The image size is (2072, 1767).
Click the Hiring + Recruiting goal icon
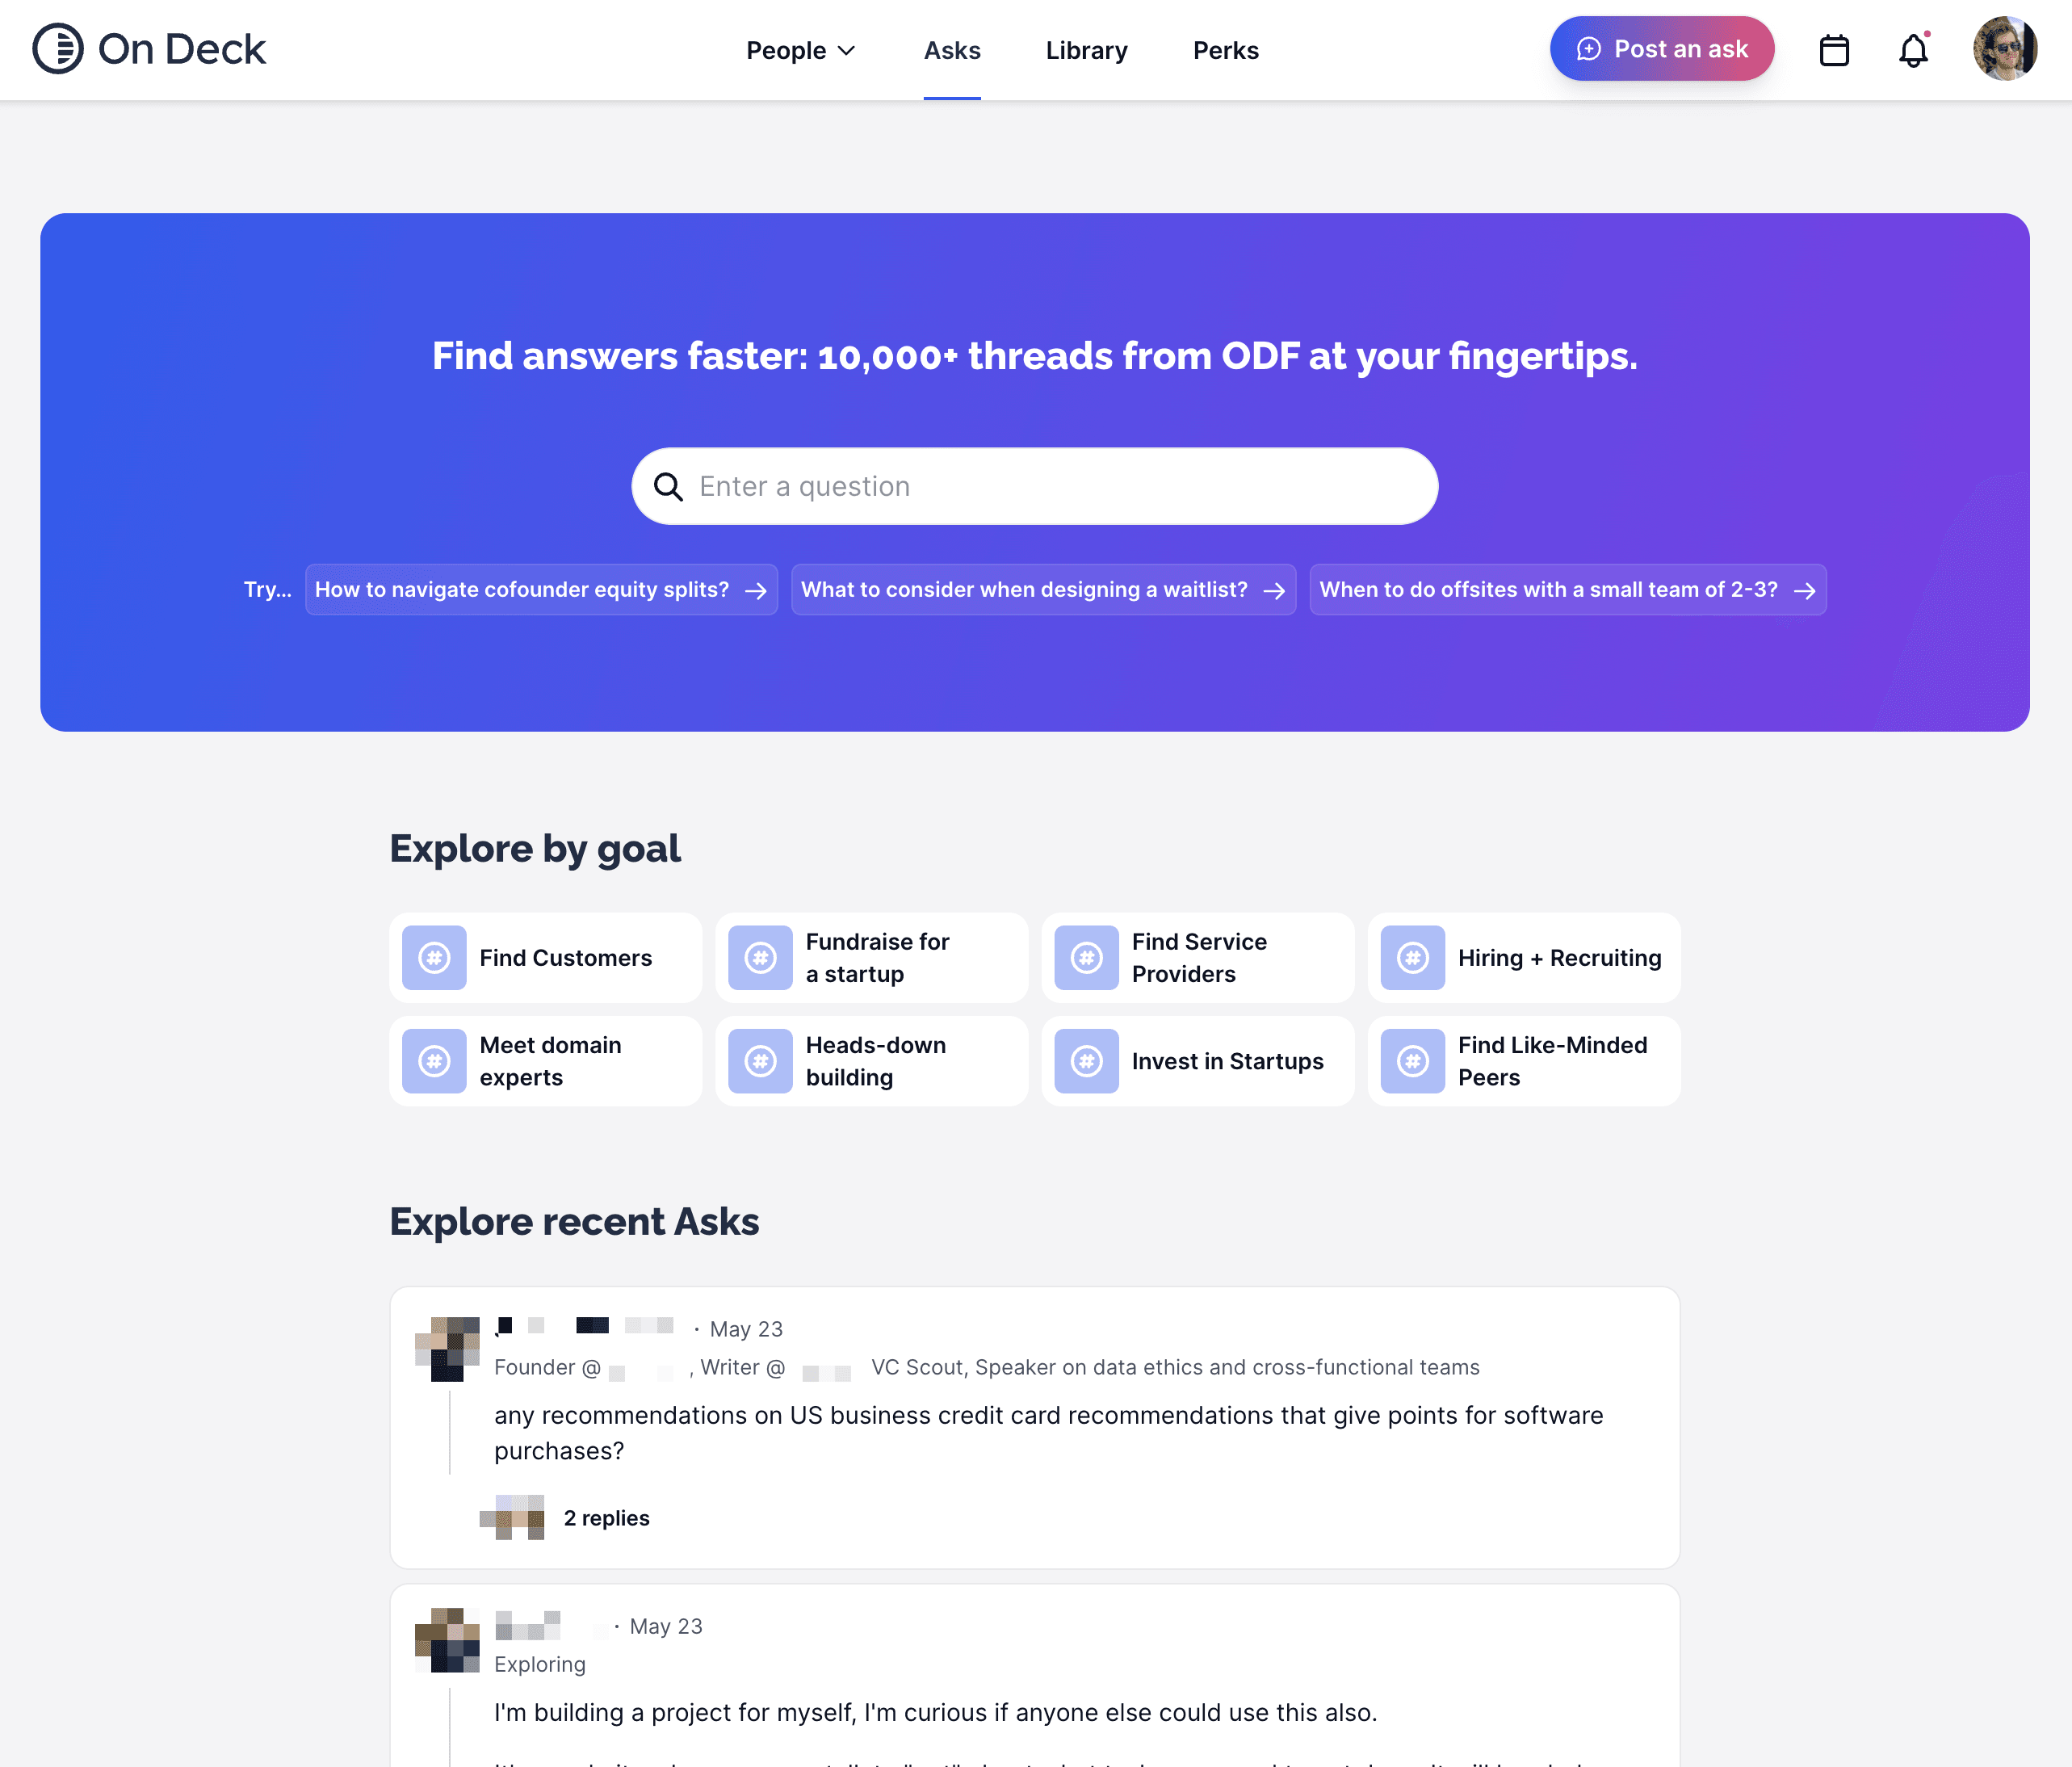pyautogui.click(x=1413, y=957)
